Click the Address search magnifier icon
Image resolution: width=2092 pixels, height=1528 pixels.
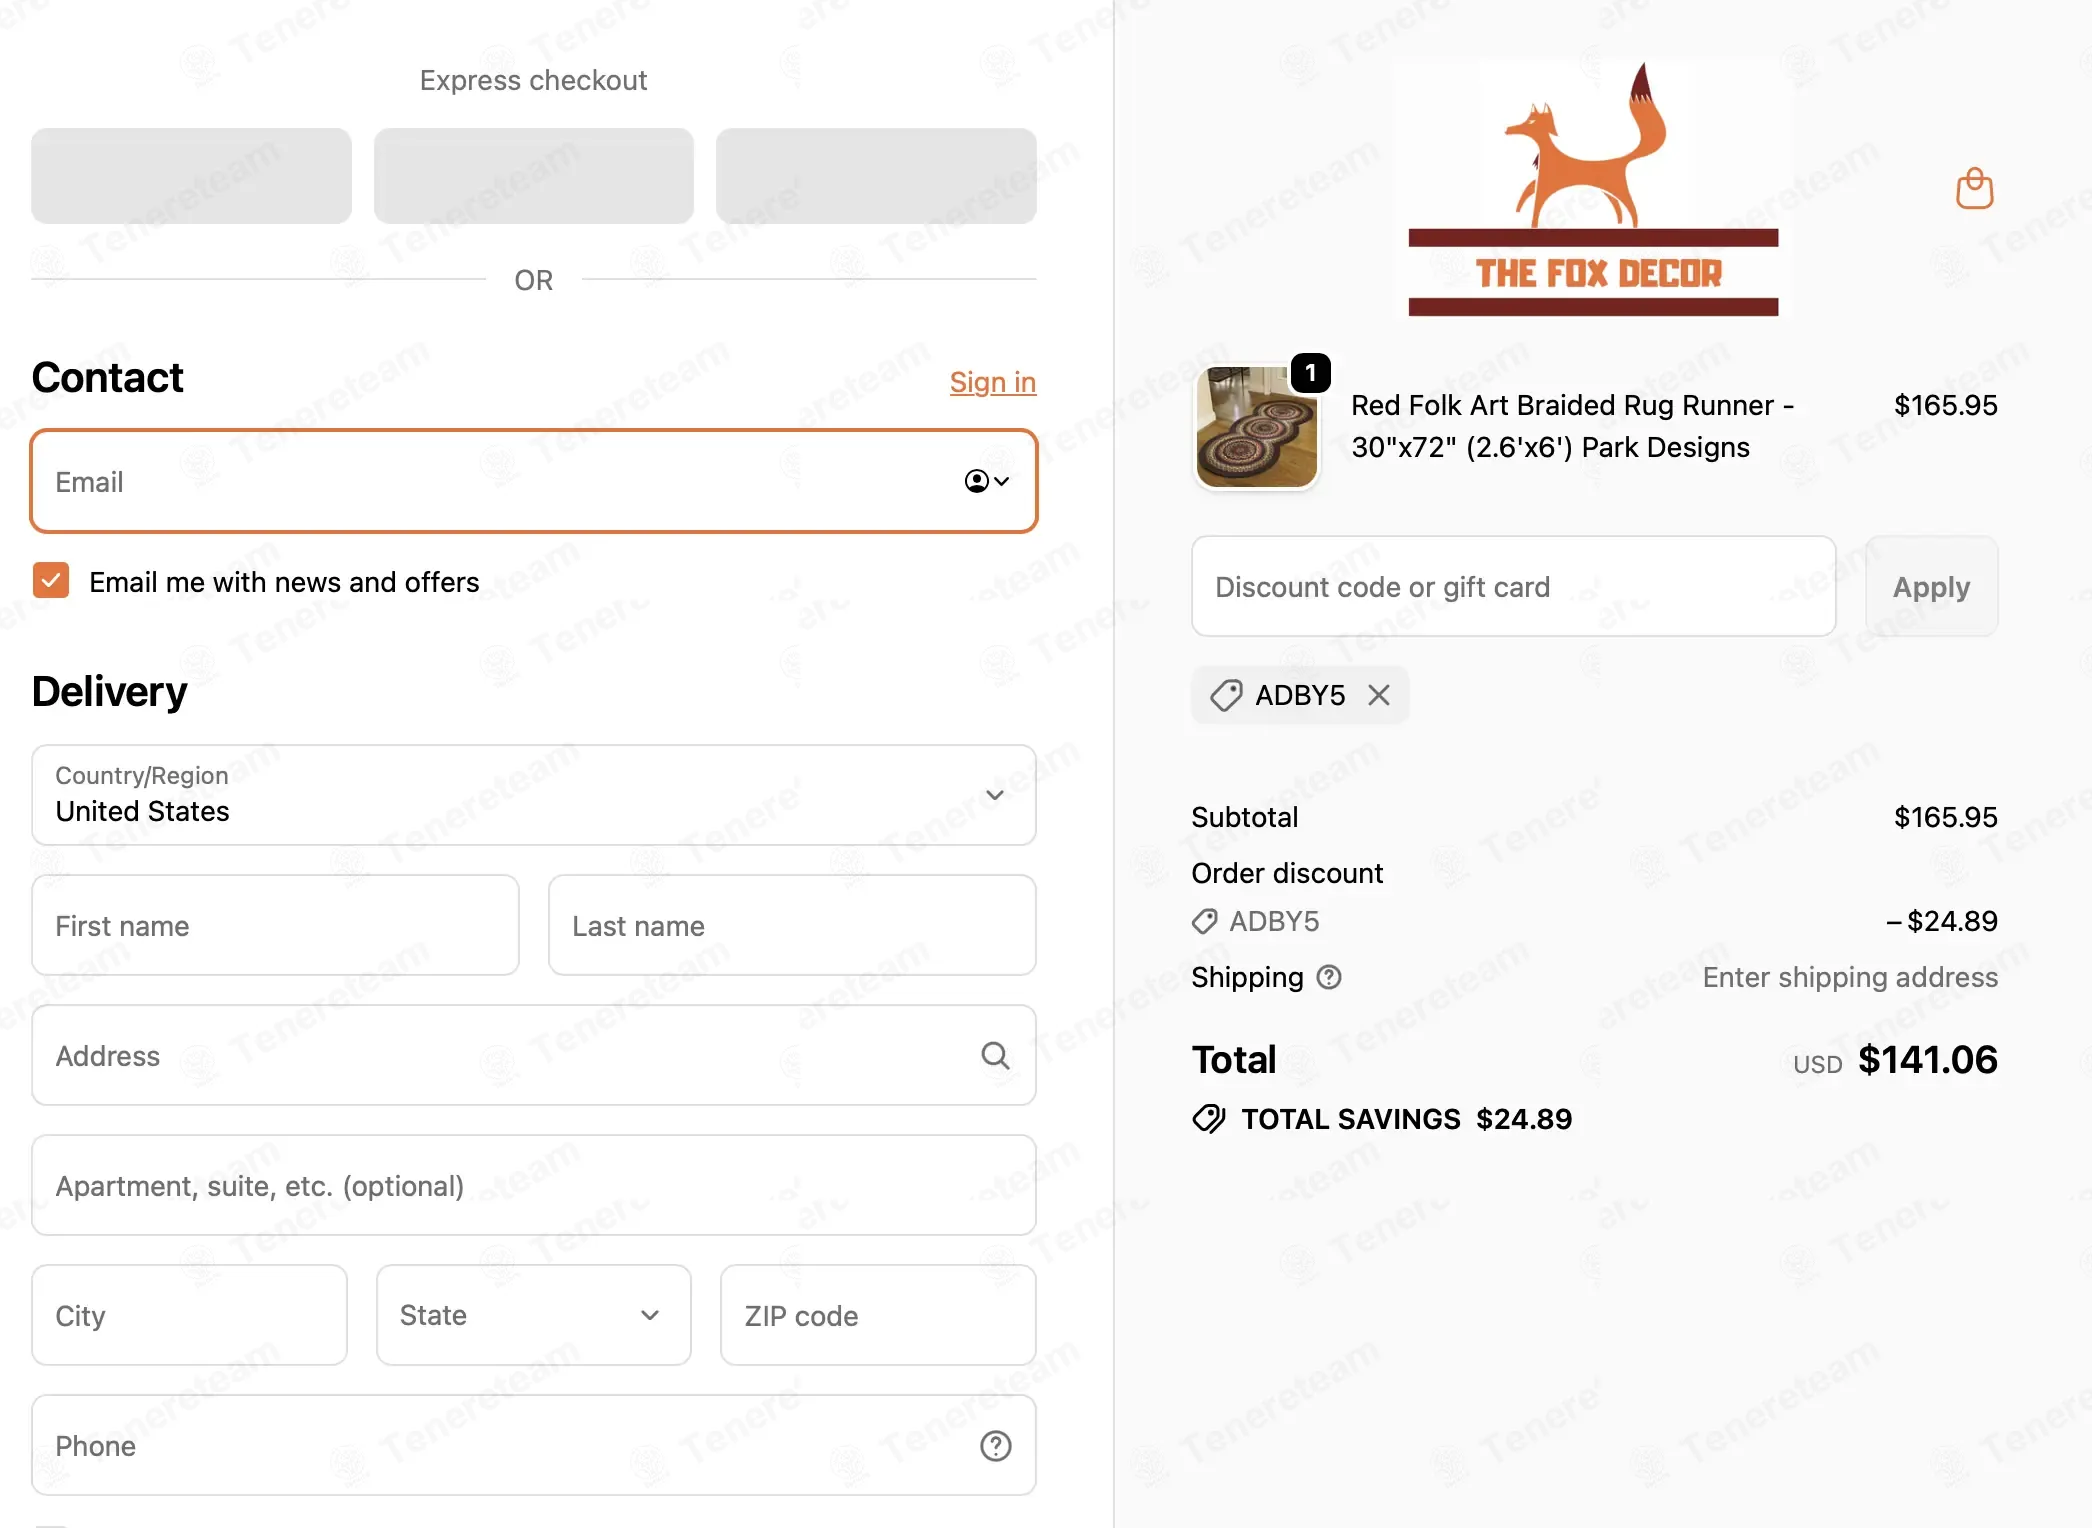[995, 1055]
